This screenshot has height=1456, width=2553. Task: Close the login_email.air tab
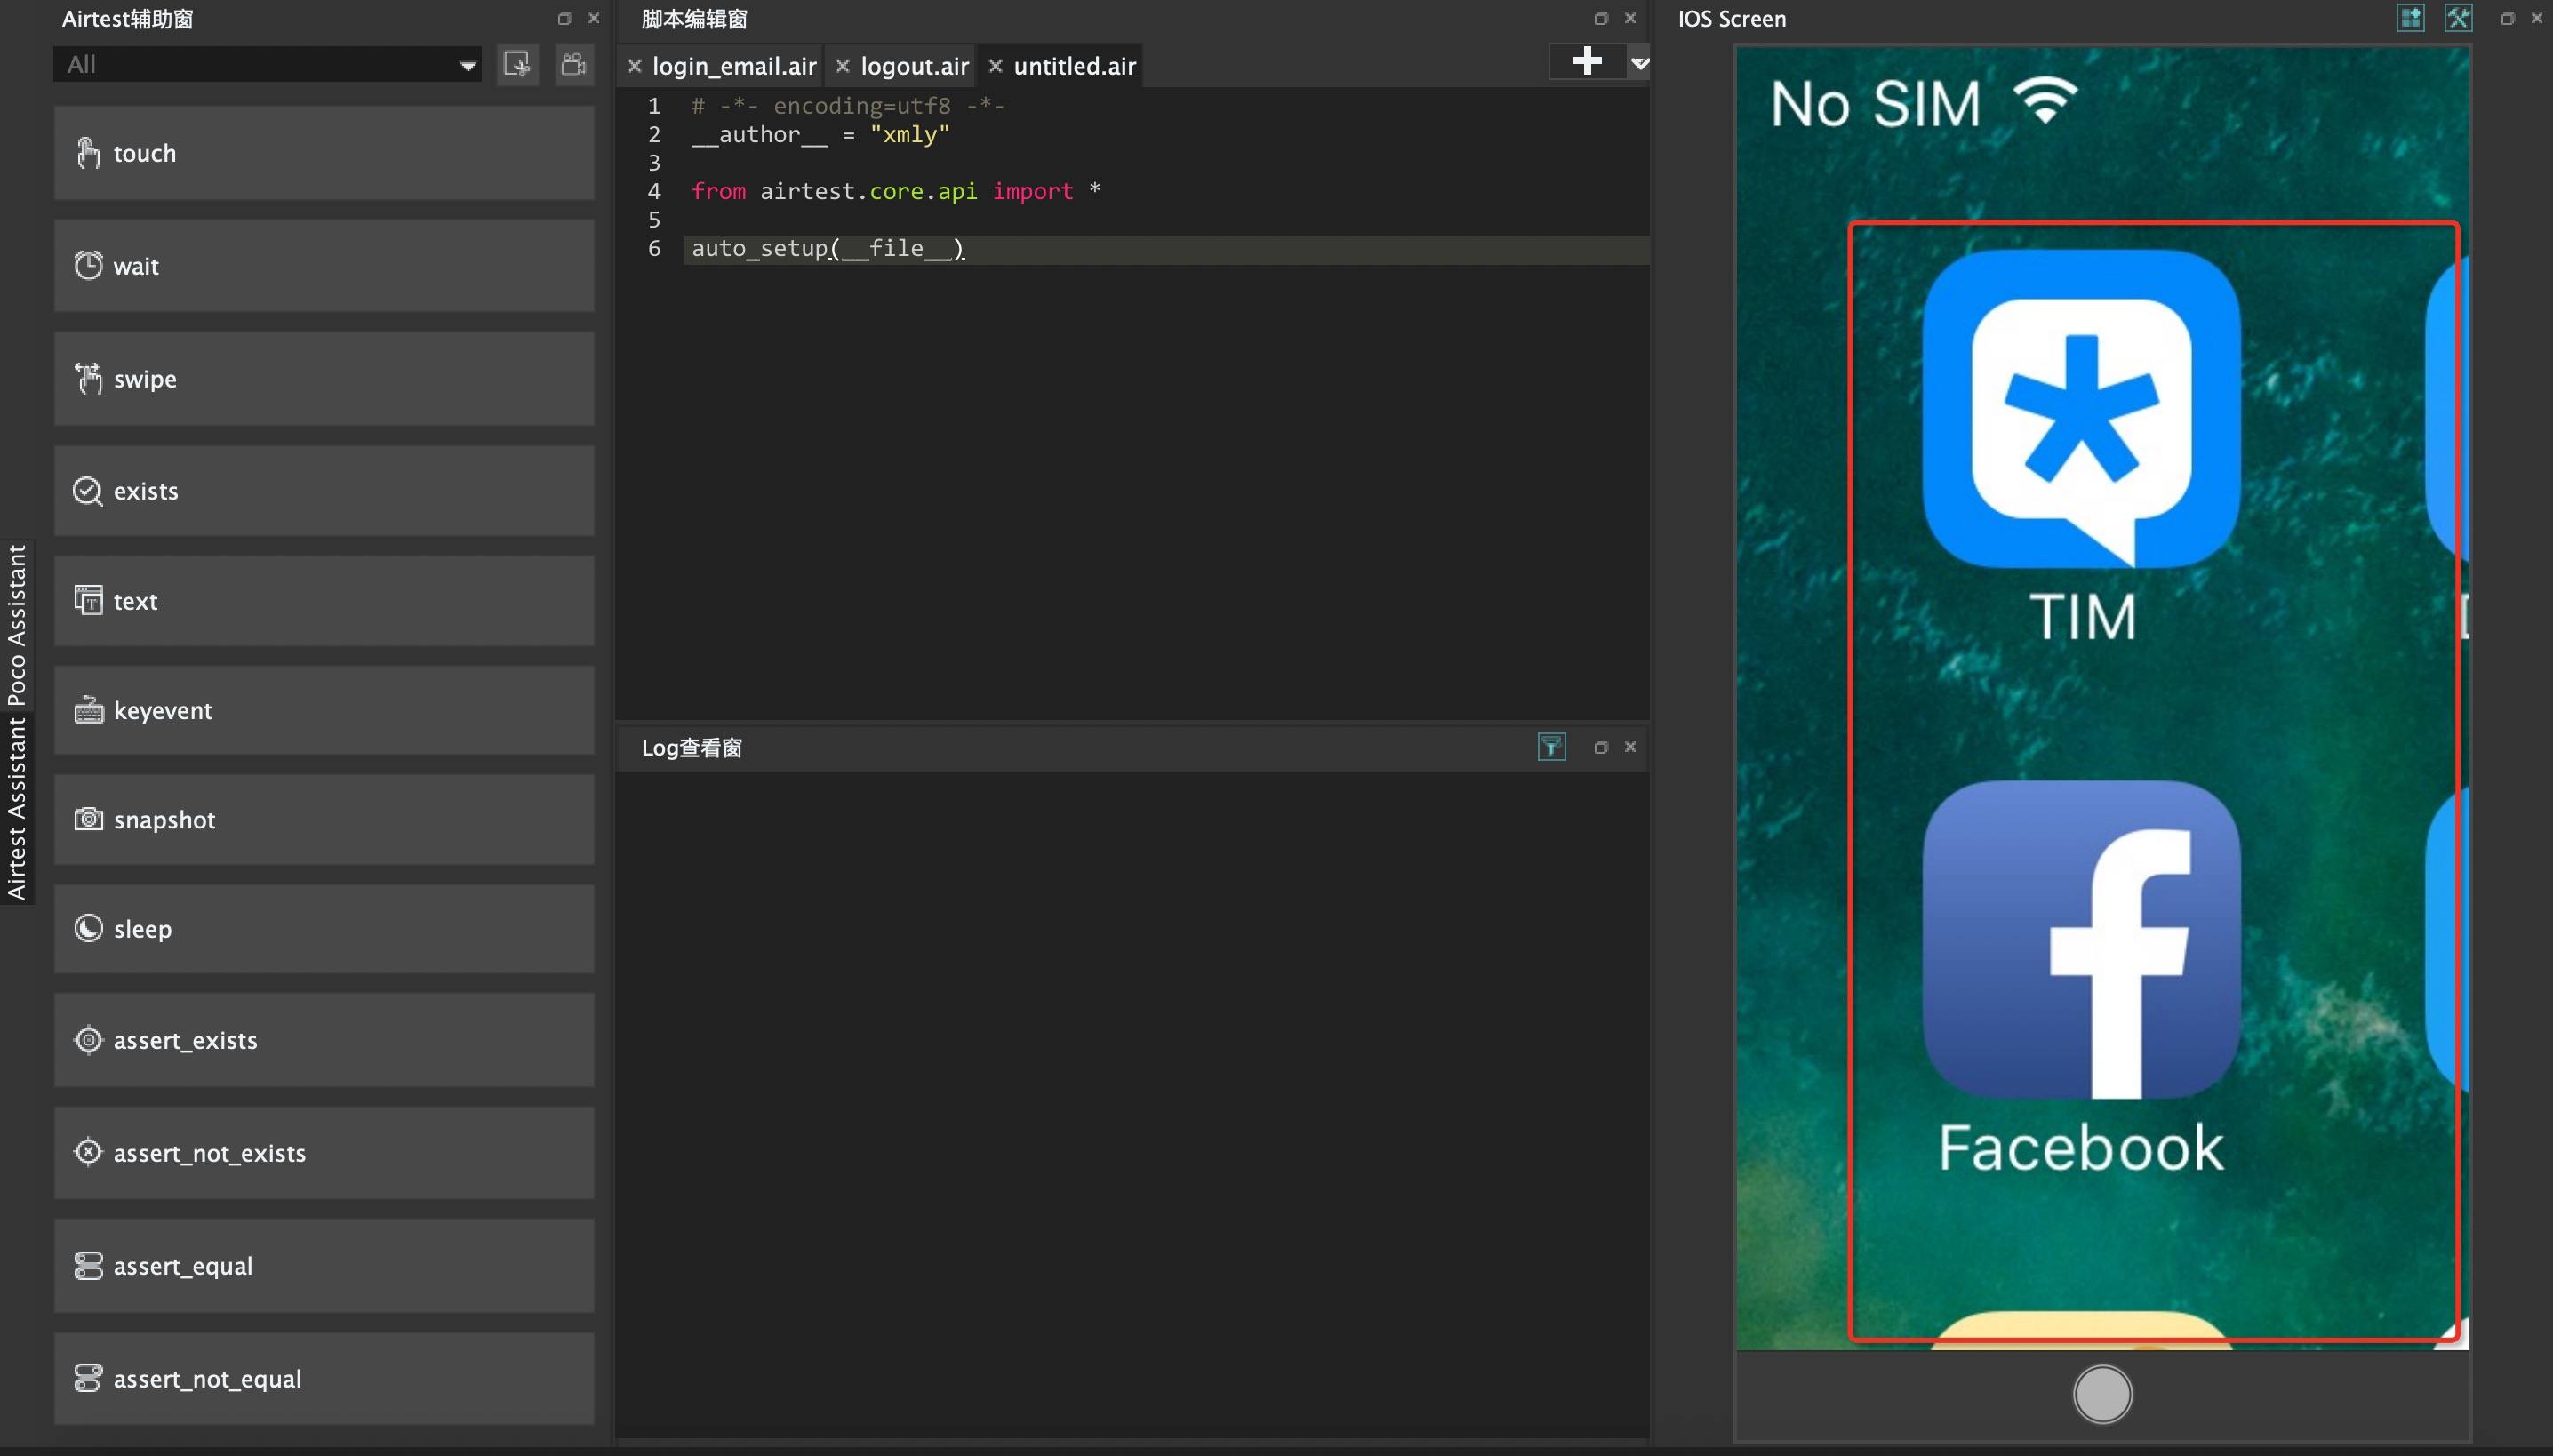(634, 66)
